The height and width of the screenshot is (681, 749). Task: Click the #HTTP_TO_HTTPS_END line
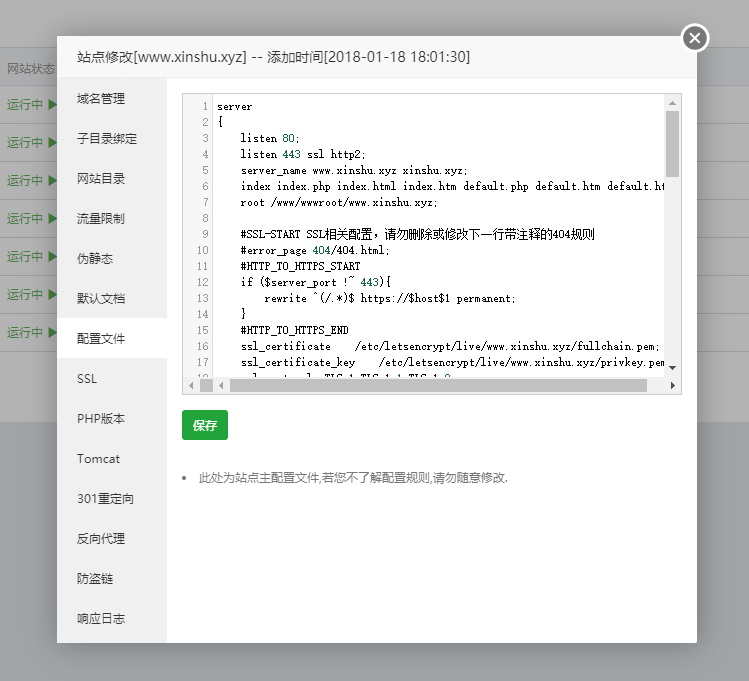[294, 330]
